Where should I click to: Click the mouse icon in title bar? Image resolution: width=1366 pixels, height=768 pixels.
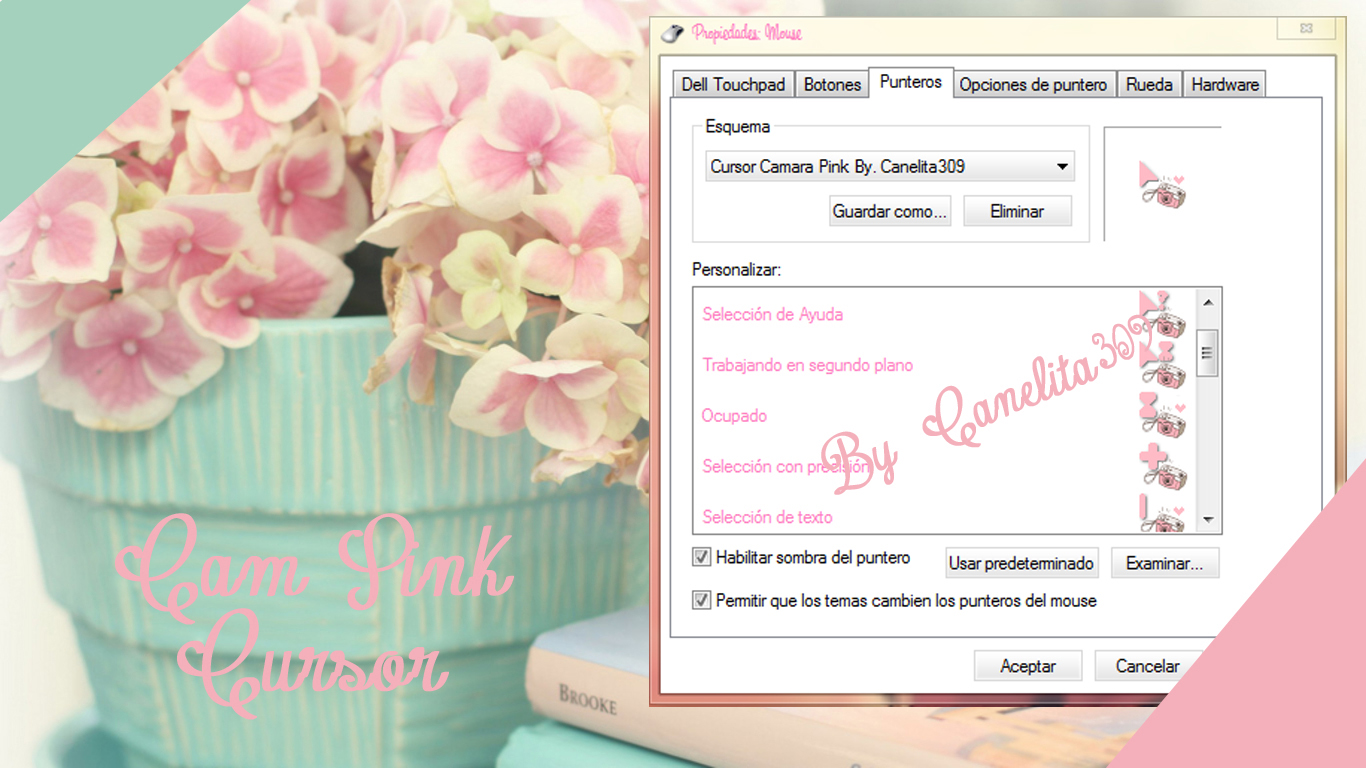click(x=673, y=33)
